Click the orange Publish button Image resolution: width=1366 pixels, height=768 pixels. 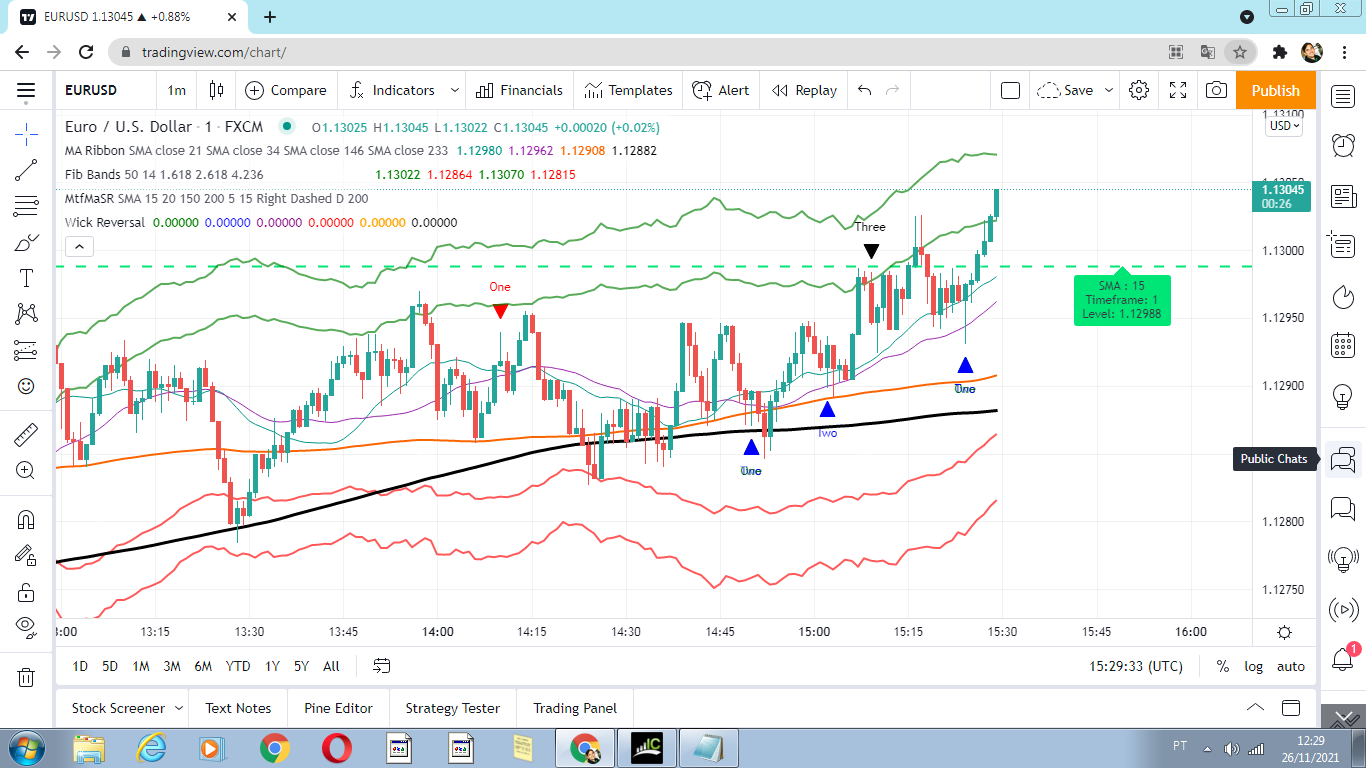(x=1276, y=90)
